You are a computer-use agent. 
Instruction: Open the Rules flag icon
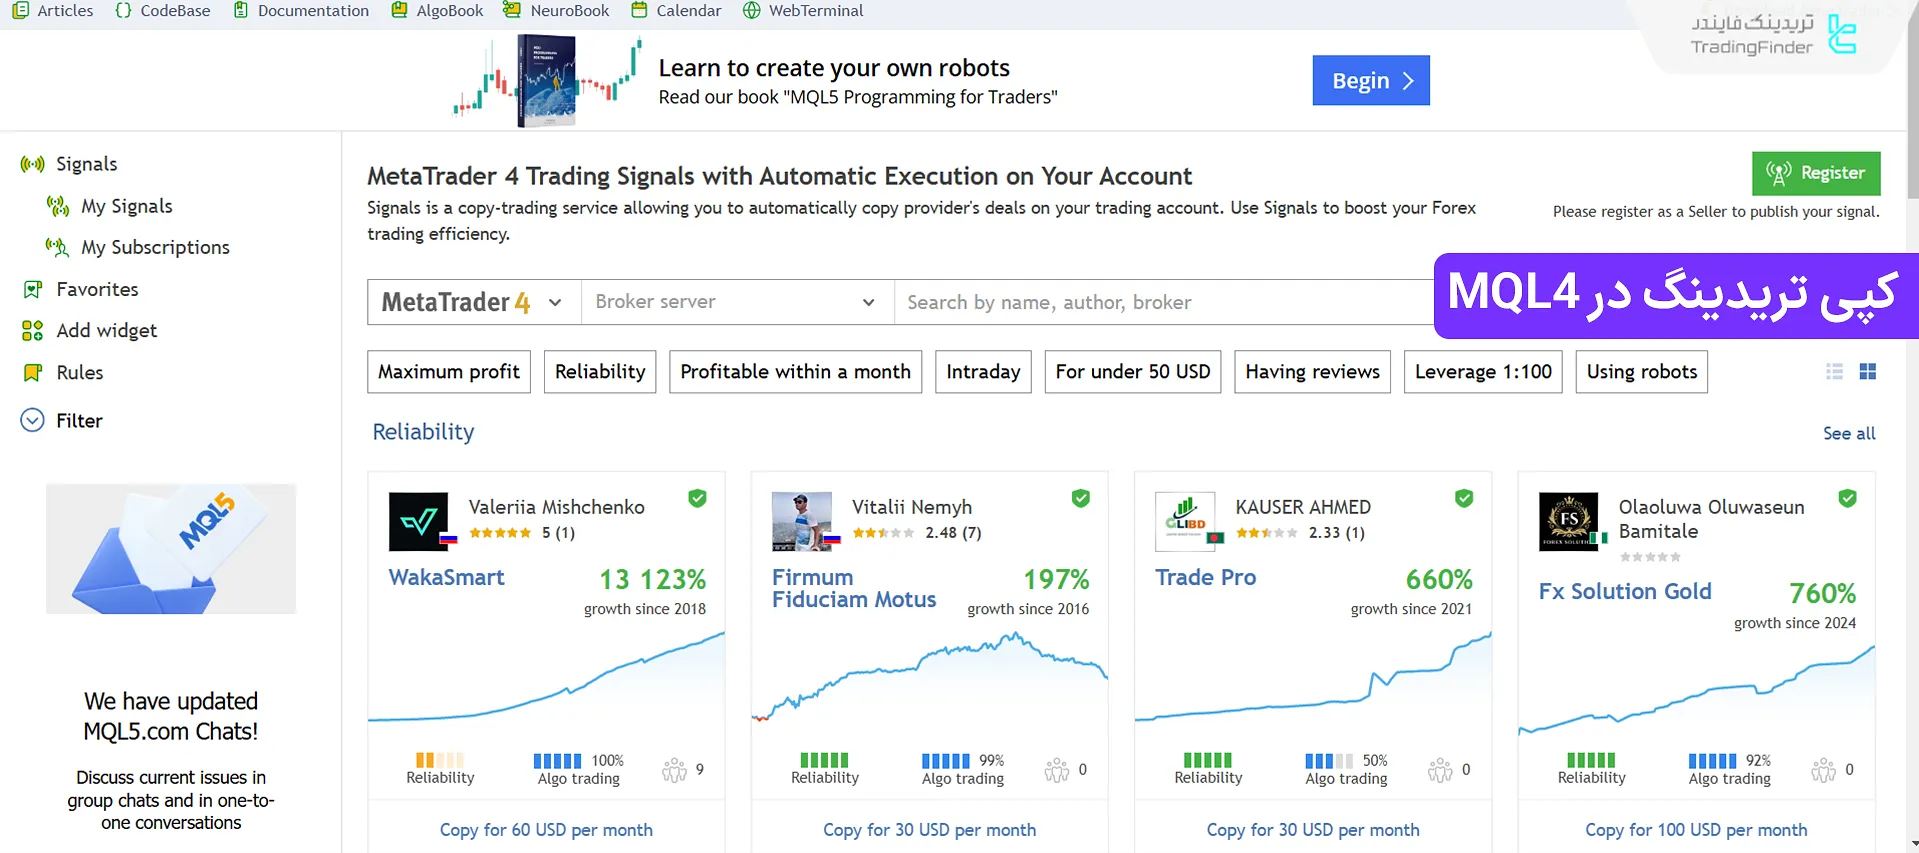pos(32,373)
